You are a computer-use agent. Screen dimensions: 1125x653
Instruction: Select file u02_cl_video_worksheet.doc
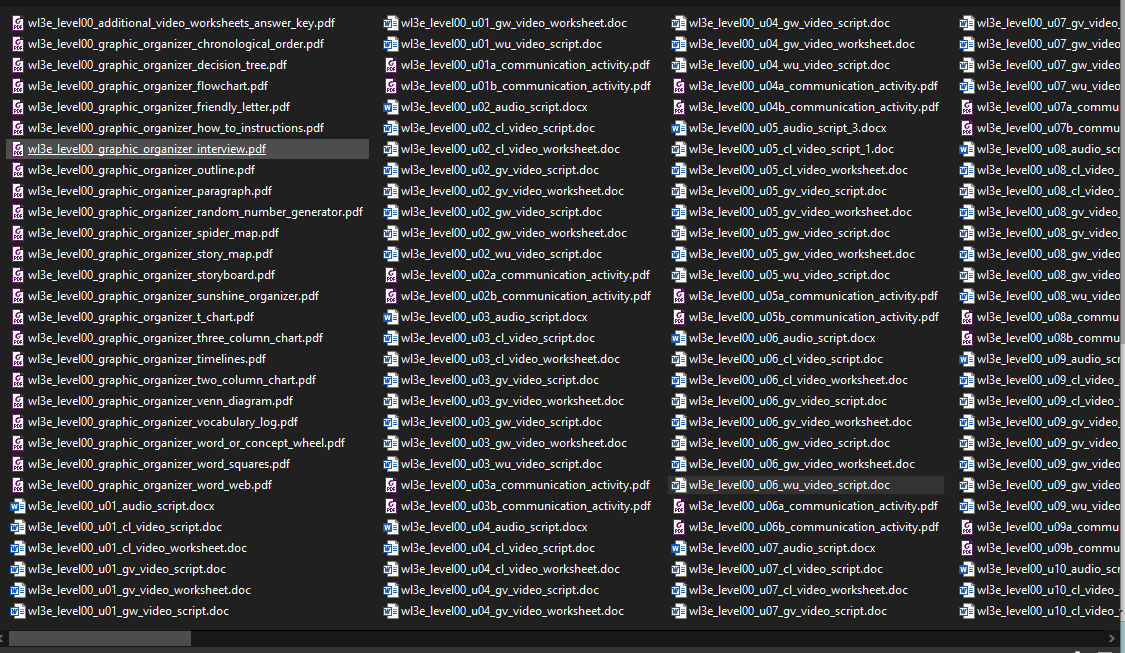point(510,149)
